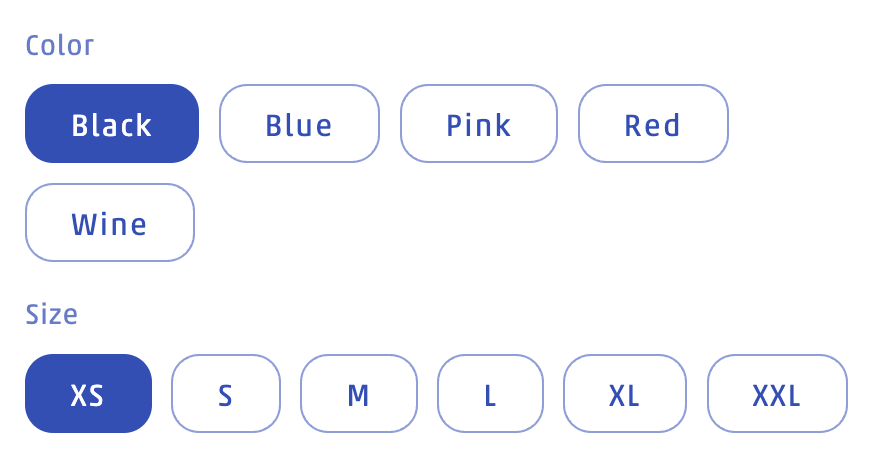Viewport: 874px width, 466px height.
Task: Choose the Blue color option
Action: point(299,124)
